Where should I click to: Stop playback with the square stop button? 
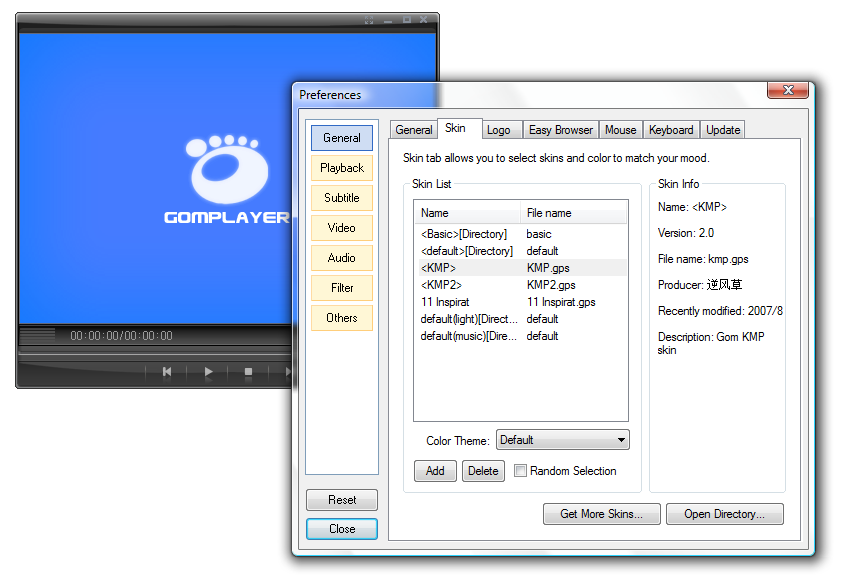(248, 372)
